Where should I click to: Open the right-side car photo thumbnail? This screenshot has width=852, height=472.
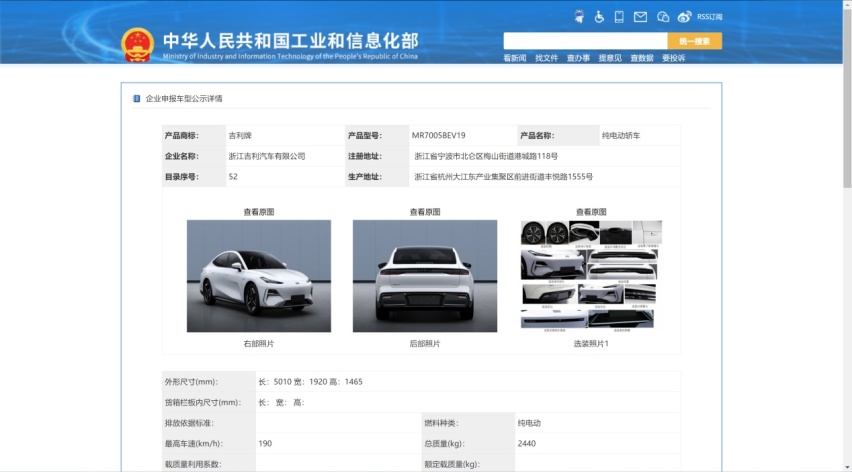click(259, 276)
